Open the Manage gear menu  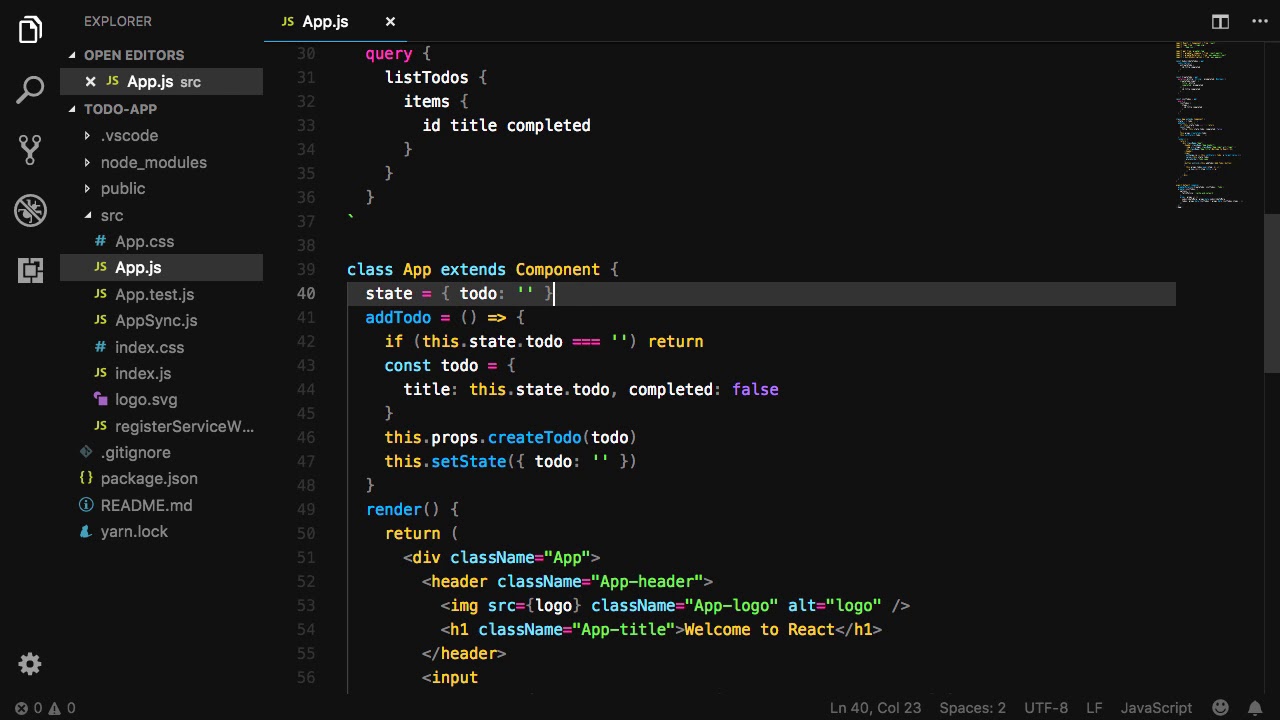(x=30, y=664)
